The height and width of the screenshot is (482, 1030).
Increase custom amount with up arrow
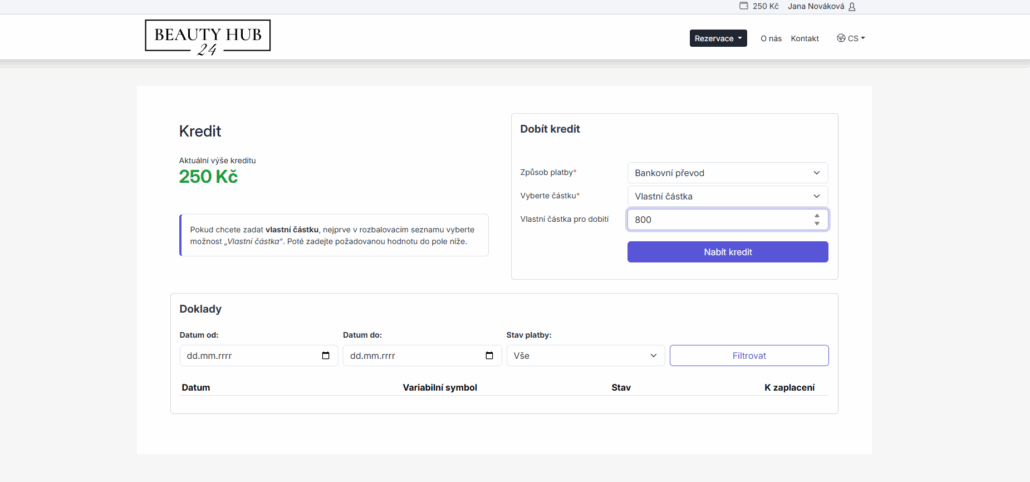point(817,215)
